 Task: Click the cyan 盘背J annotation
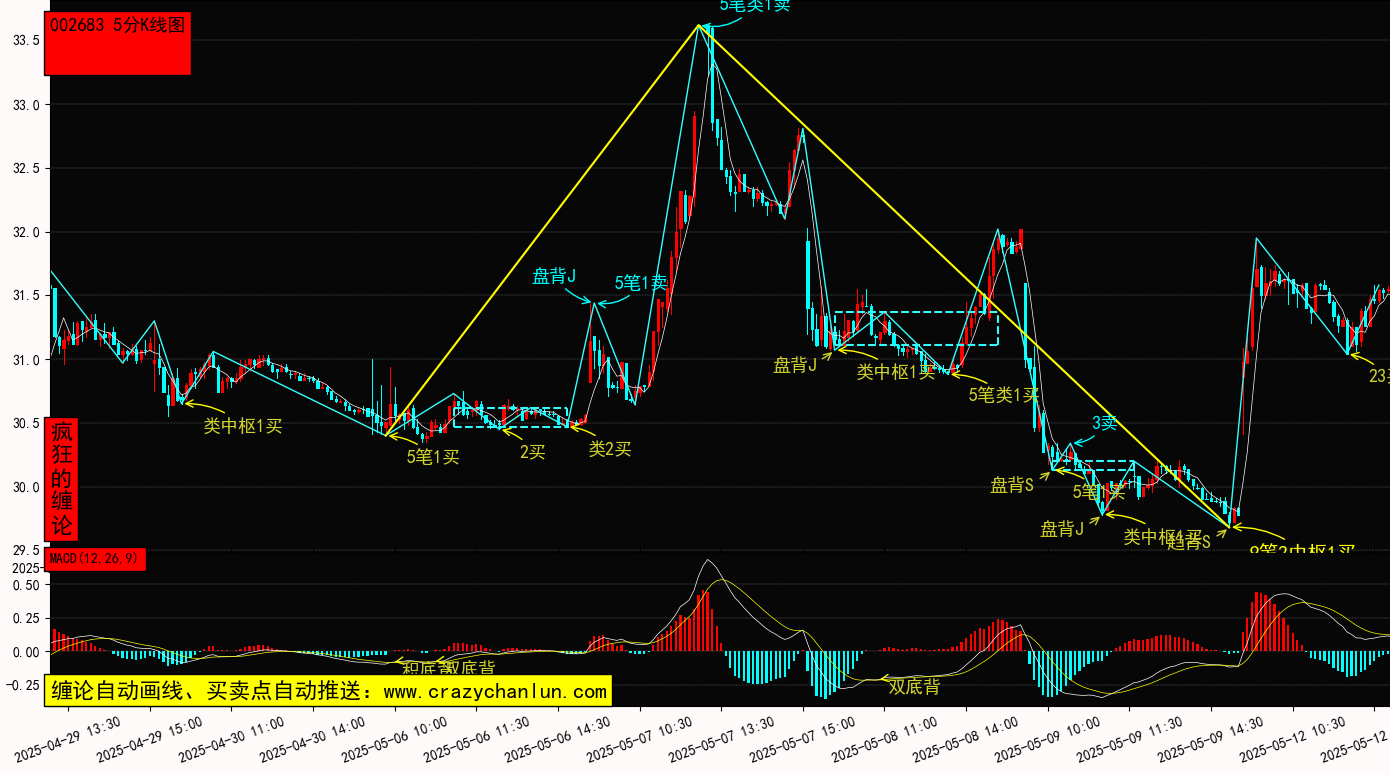(x=554, y=276)
